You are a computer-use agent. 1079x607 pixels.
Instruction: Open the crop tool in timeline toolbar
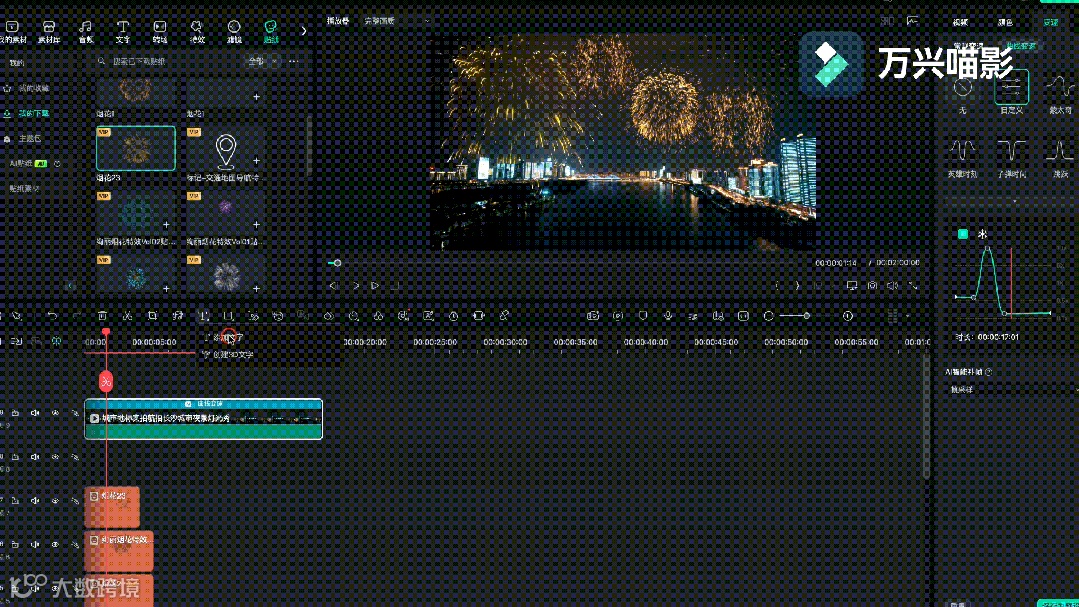[x=152, y=316]
